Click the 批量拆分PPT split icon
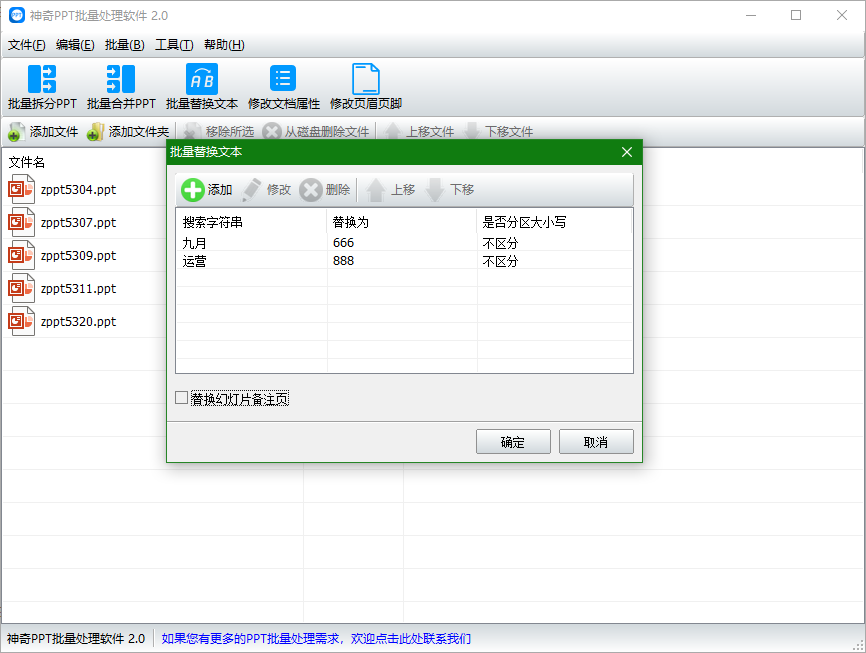Screen dimensions: 866x653 pyautogui.click(x=42, y=80)
